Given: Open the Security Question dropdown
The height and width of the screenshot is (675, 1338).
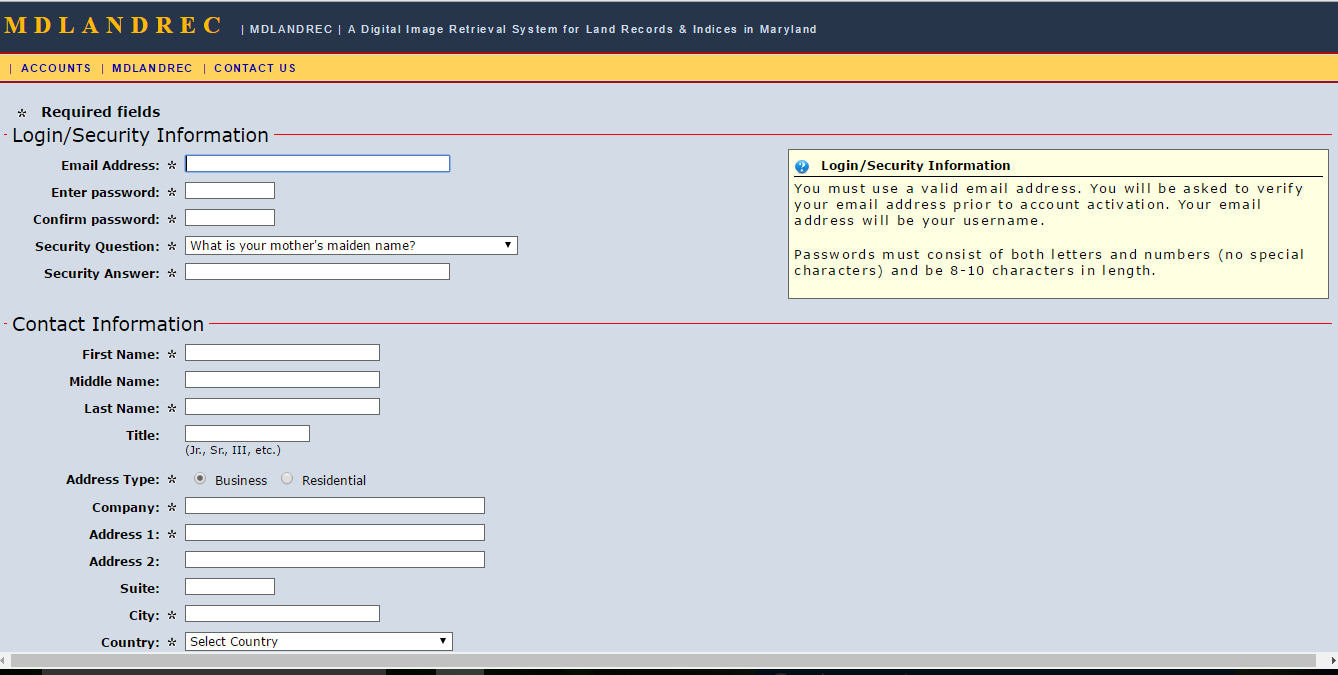Looking at the screenshot, I should [x=350, y=245].
